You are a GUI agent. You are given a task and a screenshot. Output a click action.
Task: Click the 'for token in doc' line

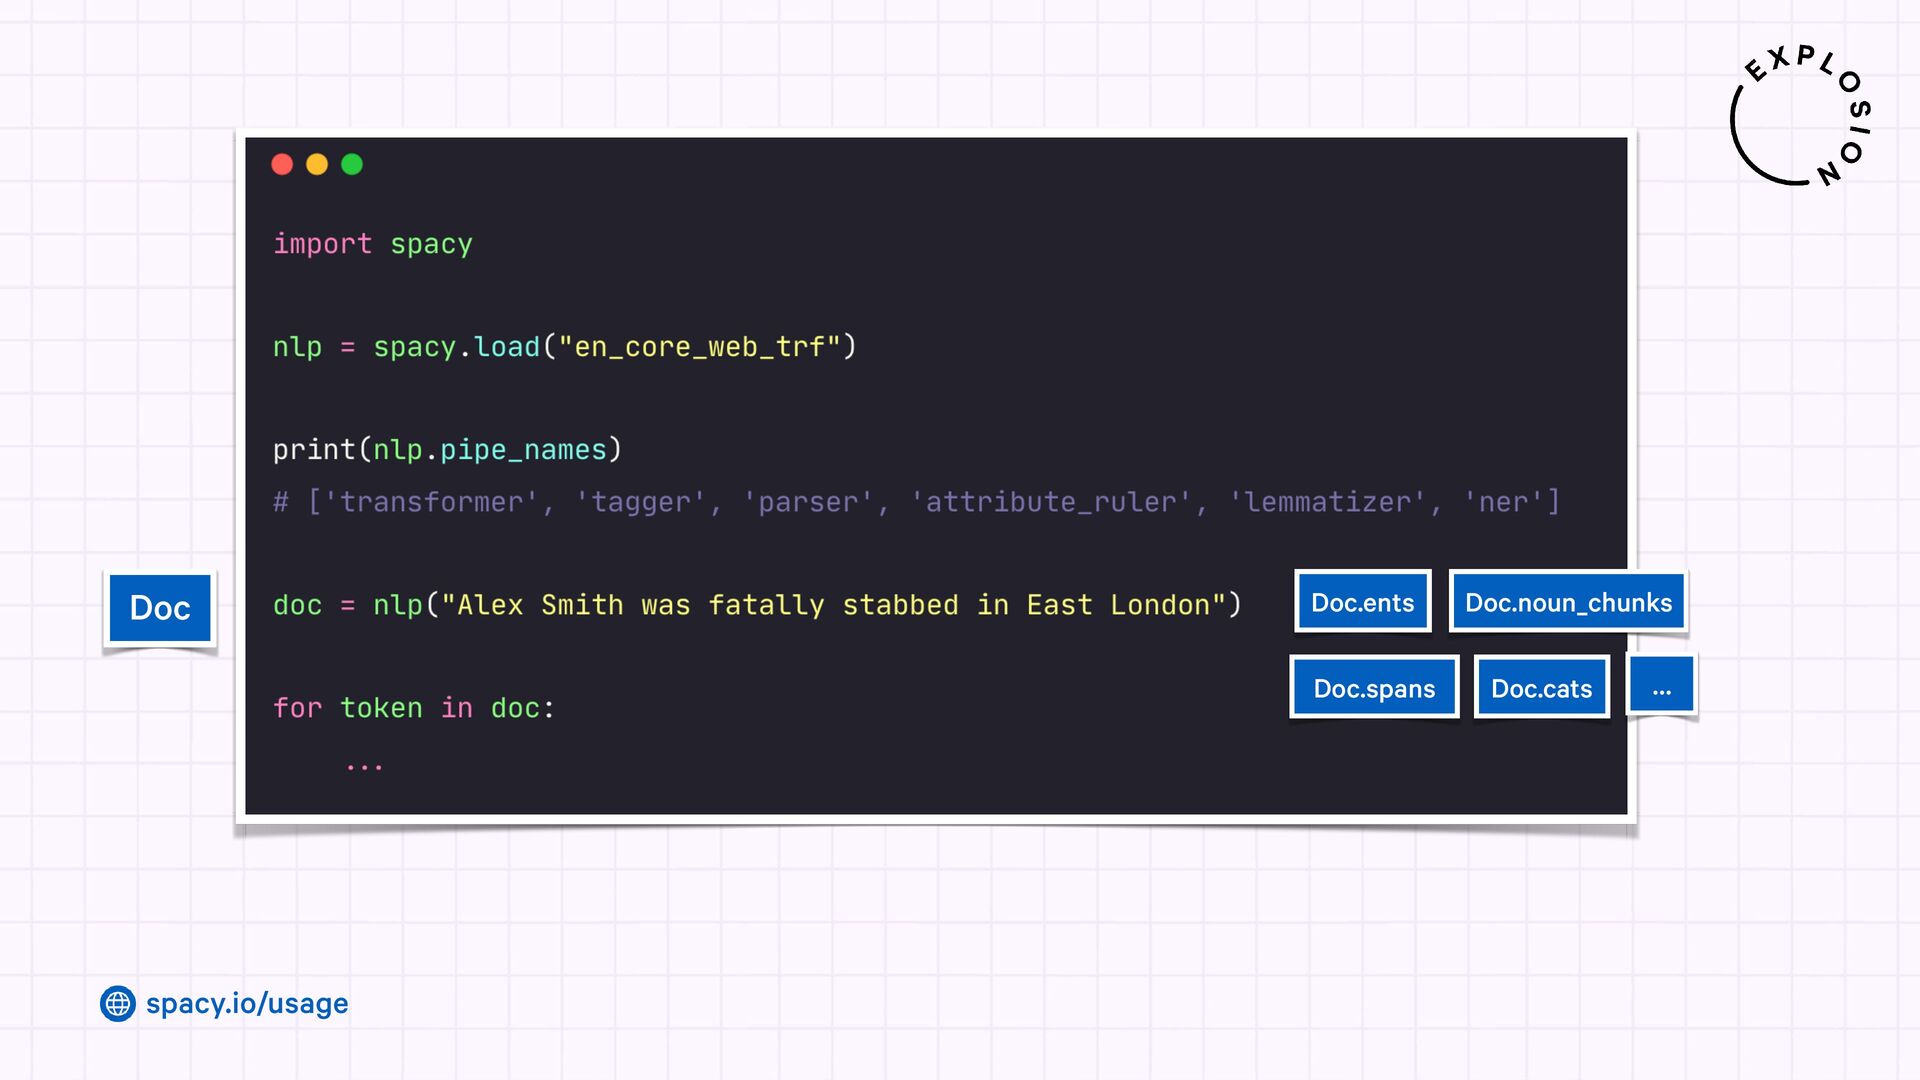pyautogui.click(x=413, y=708)
